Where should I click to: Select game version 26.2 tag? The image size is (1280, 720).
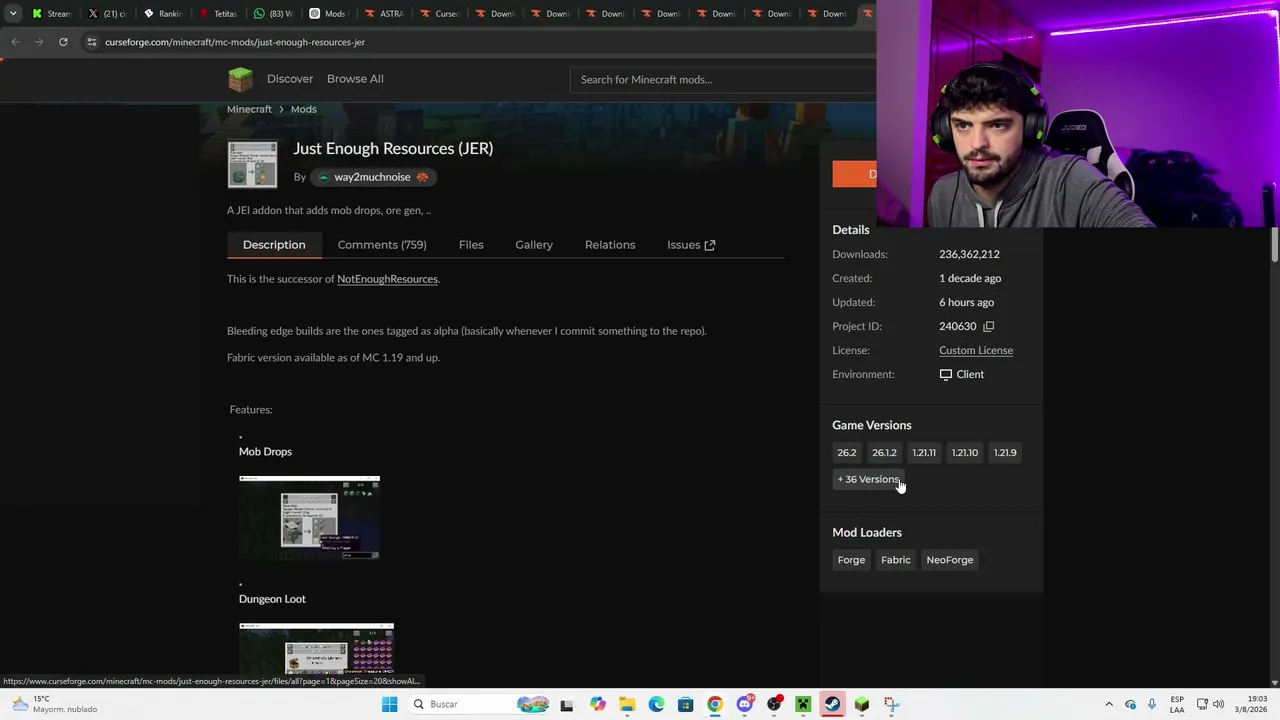pos(847,453)
